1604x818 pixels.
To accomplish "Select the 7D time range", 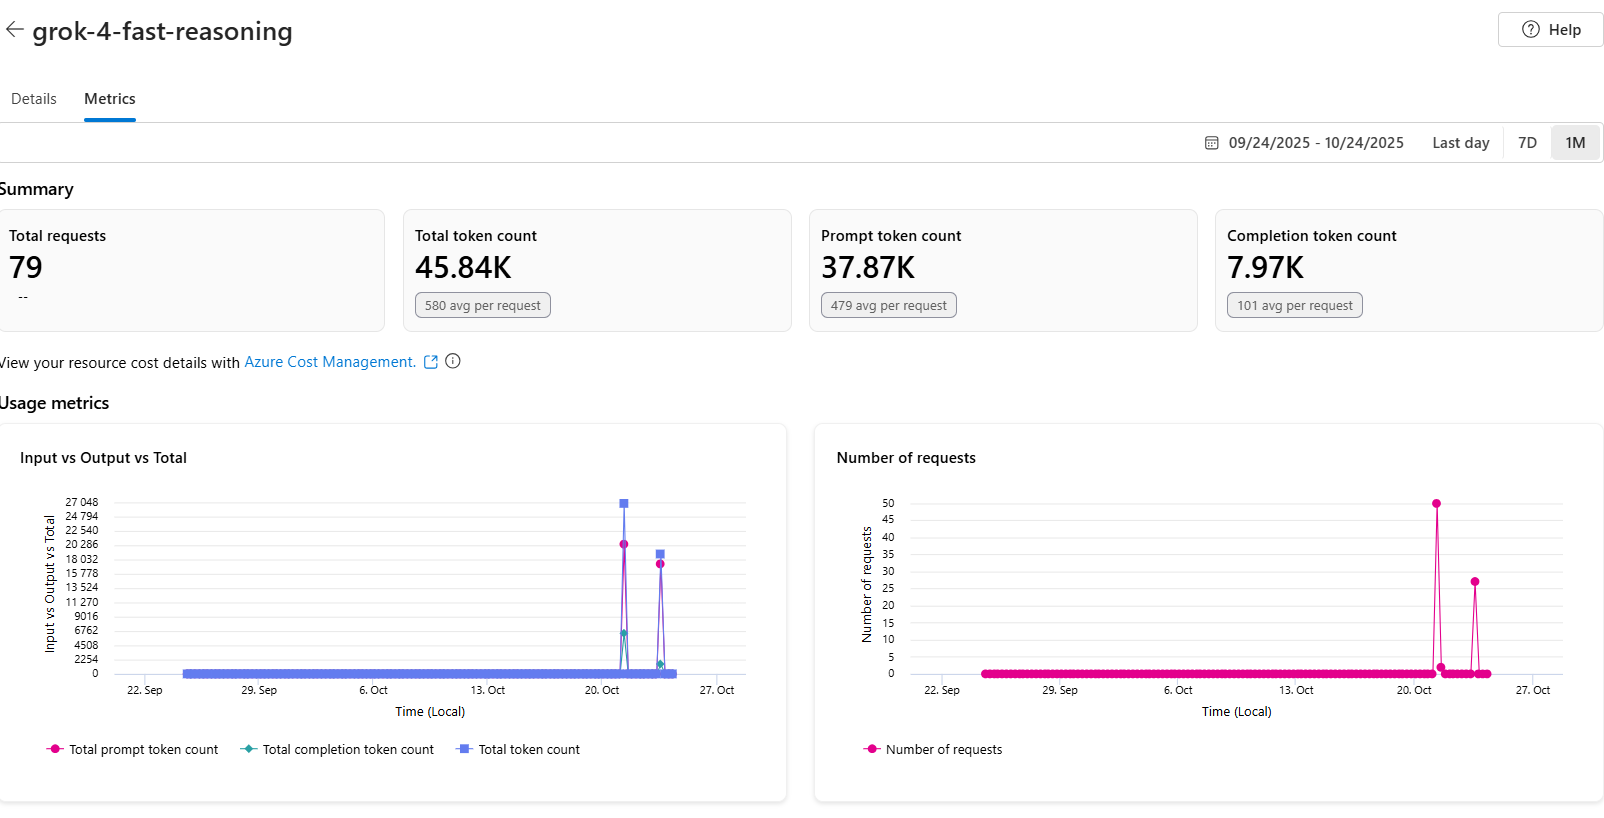I will (x=1527, y=143).
